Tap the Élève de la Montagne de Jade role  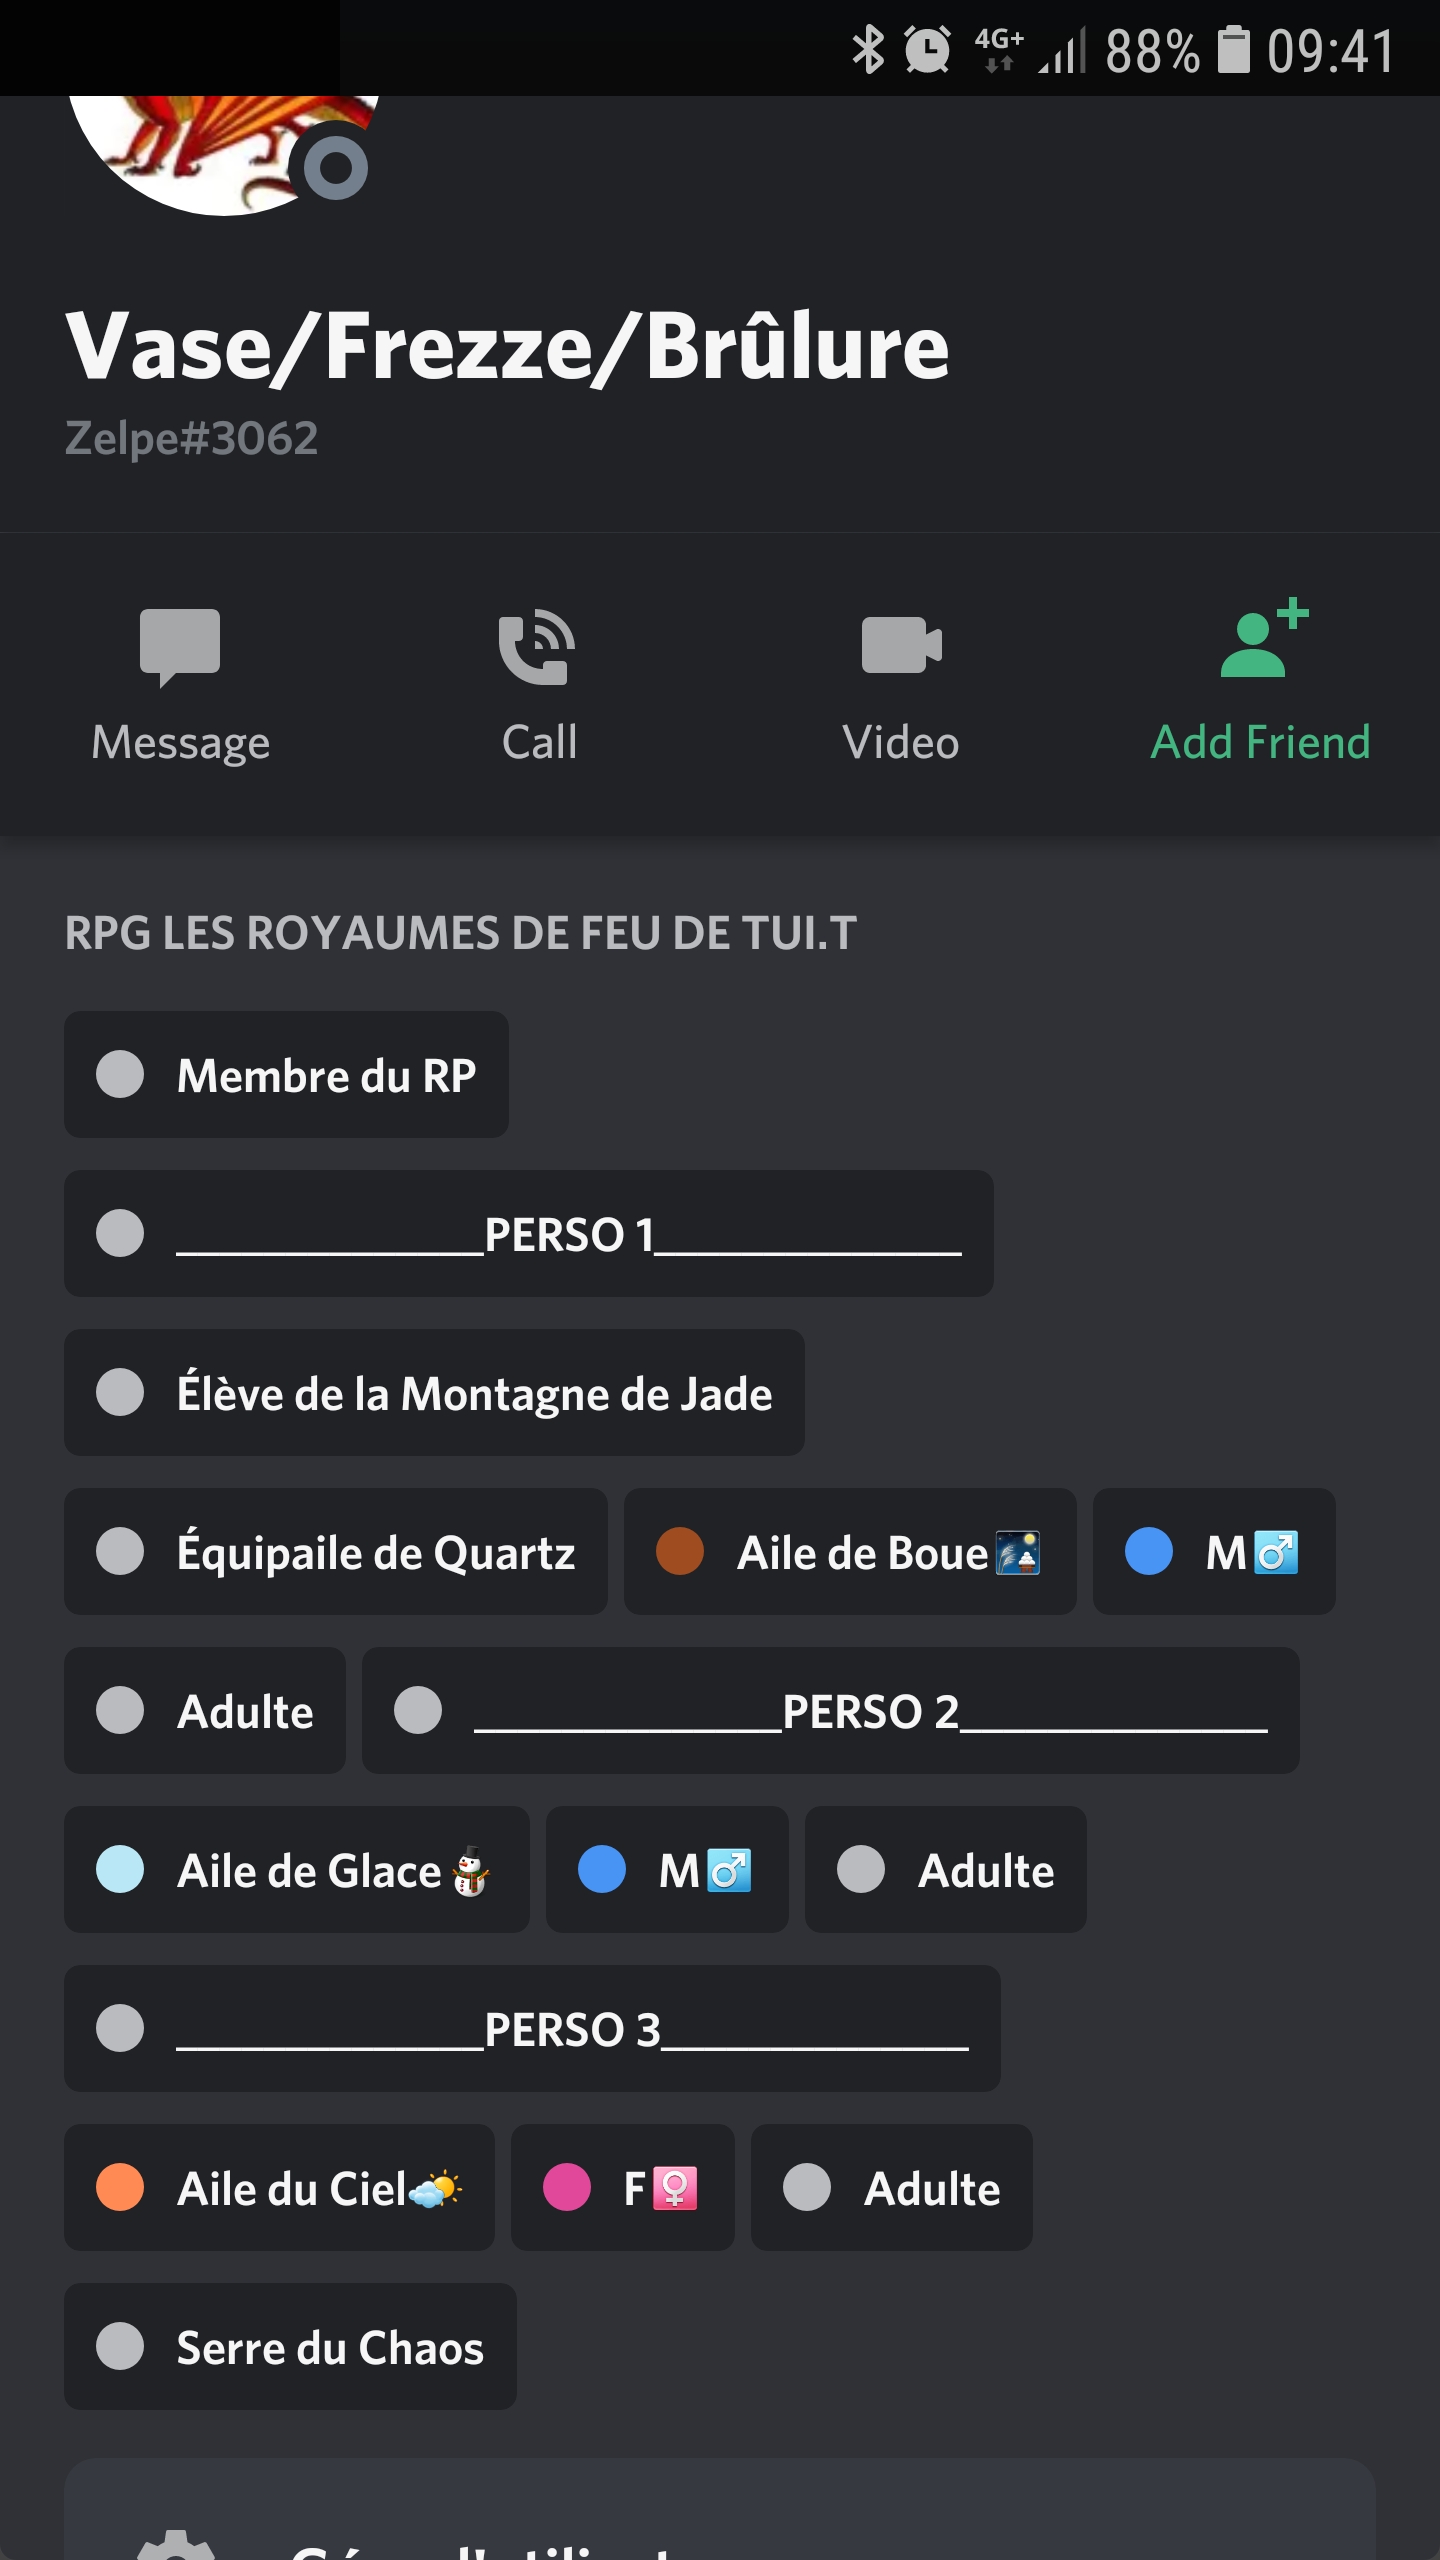pos(434,1393)
